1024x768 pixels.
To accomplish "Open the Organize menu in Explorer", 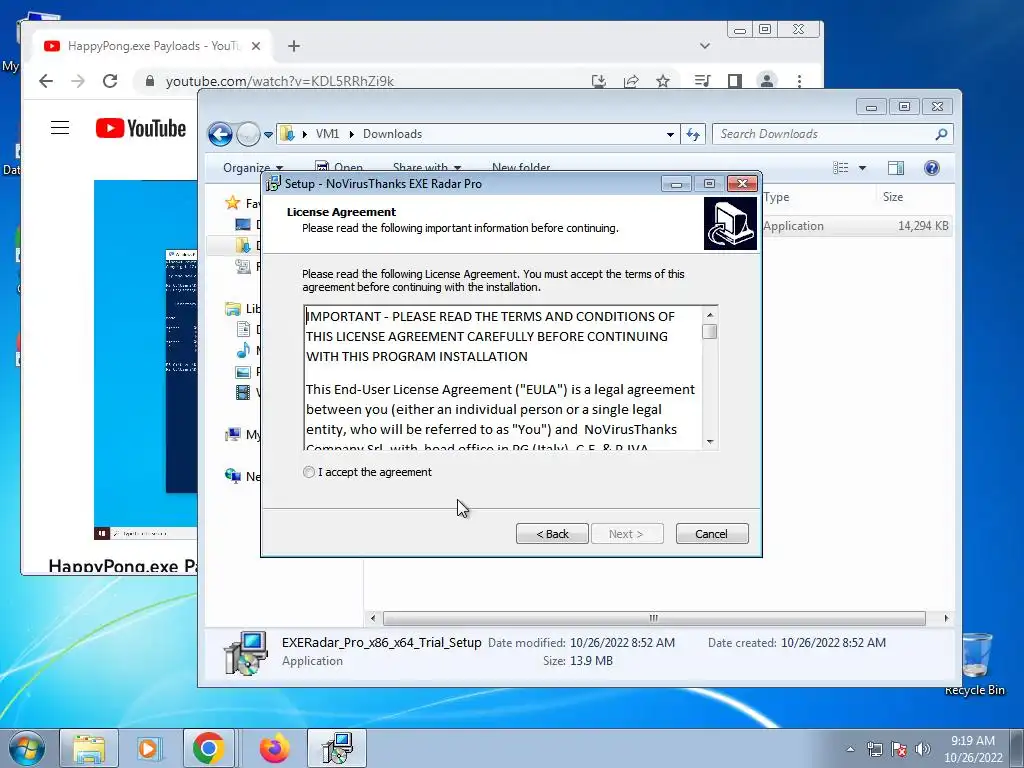I will point(253,167).
